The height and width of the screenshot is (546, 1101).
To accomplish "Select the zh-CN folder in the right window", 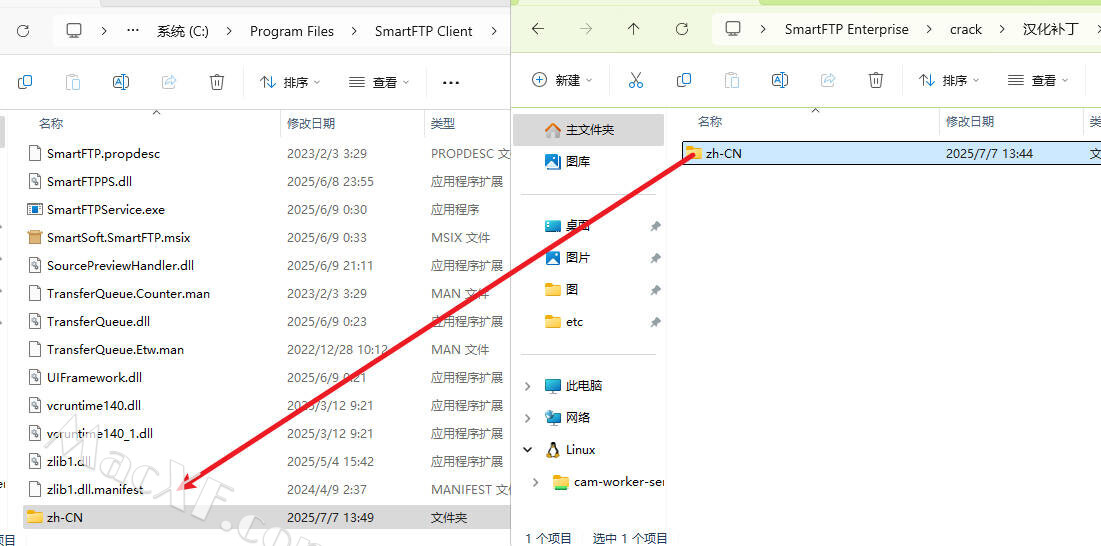I will point(892,153).
